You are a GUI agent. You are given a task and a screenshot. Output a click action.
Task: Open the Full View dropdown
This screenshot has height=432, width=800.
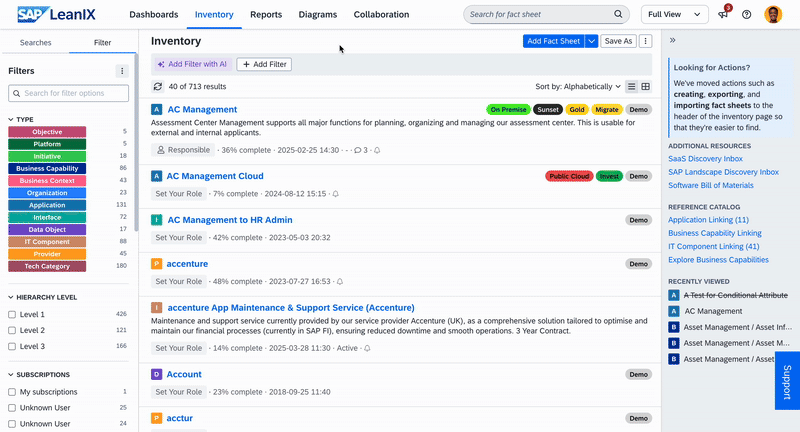[x=674, y=14]
